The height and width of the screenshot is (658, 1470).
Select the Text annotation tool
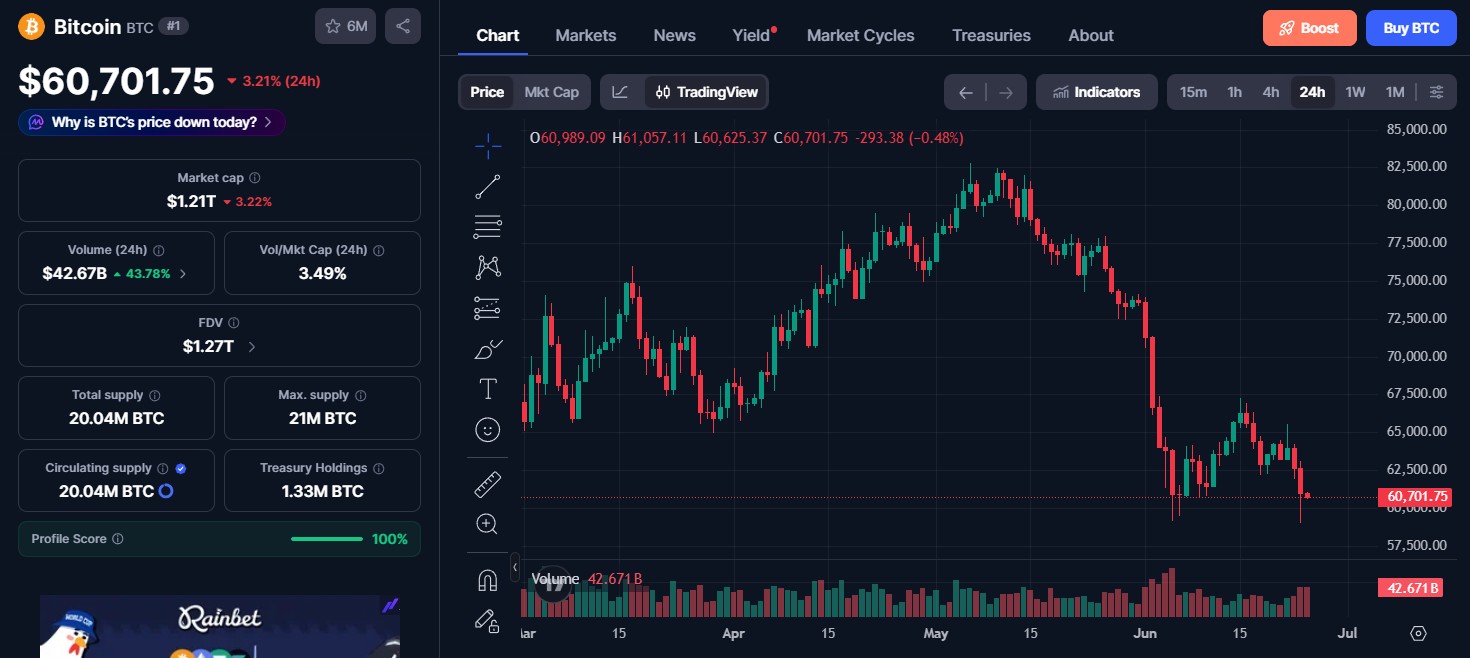point(488,389)
